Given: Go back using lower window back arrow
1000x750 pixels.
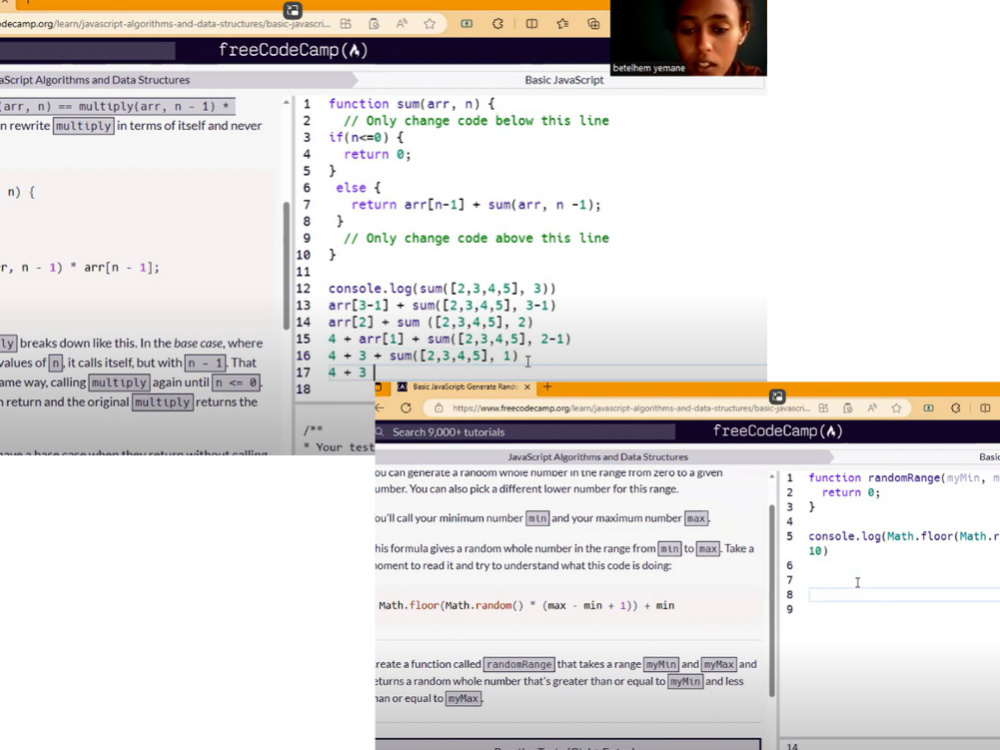Looking at the screenshot, I should tap(380, 408).
